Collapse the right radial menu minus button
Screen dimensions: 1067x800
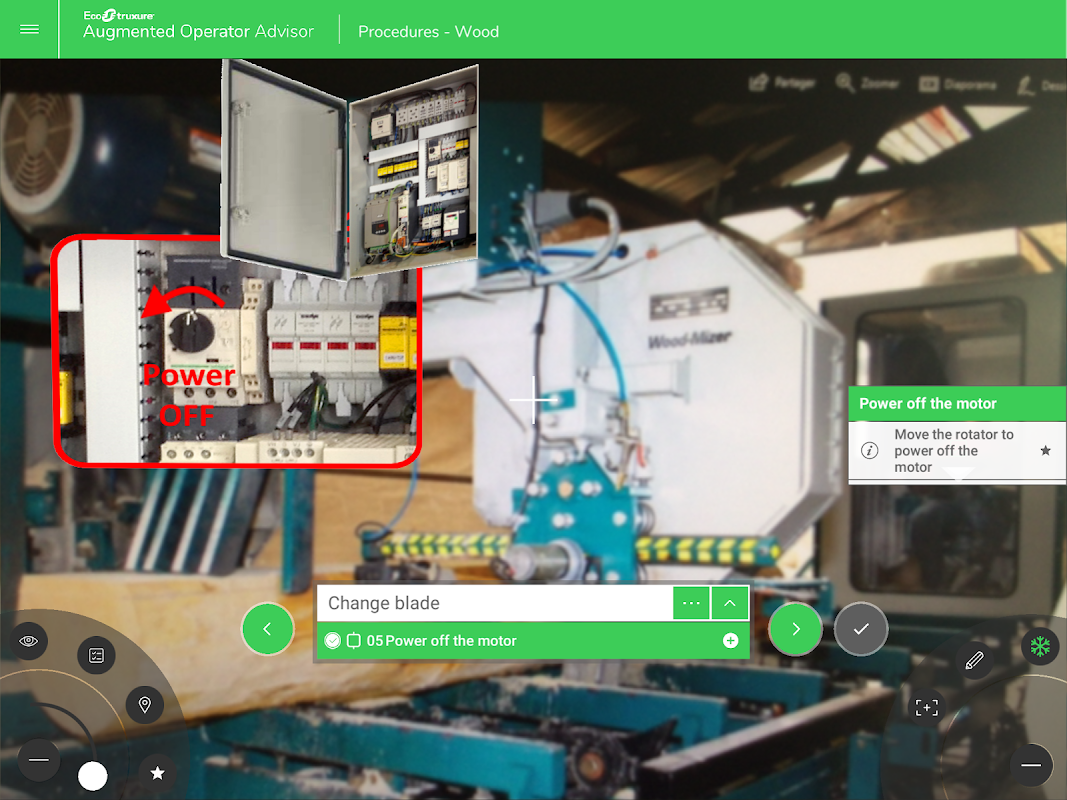pos(1031,765)
